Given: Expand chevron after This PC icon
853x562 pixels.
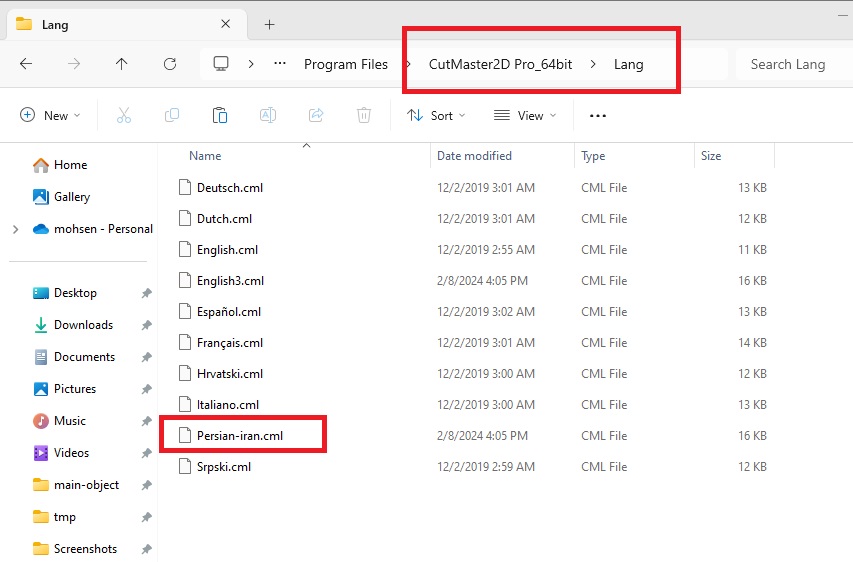Looking at the screenshot, I should click(x=251, y=64).
